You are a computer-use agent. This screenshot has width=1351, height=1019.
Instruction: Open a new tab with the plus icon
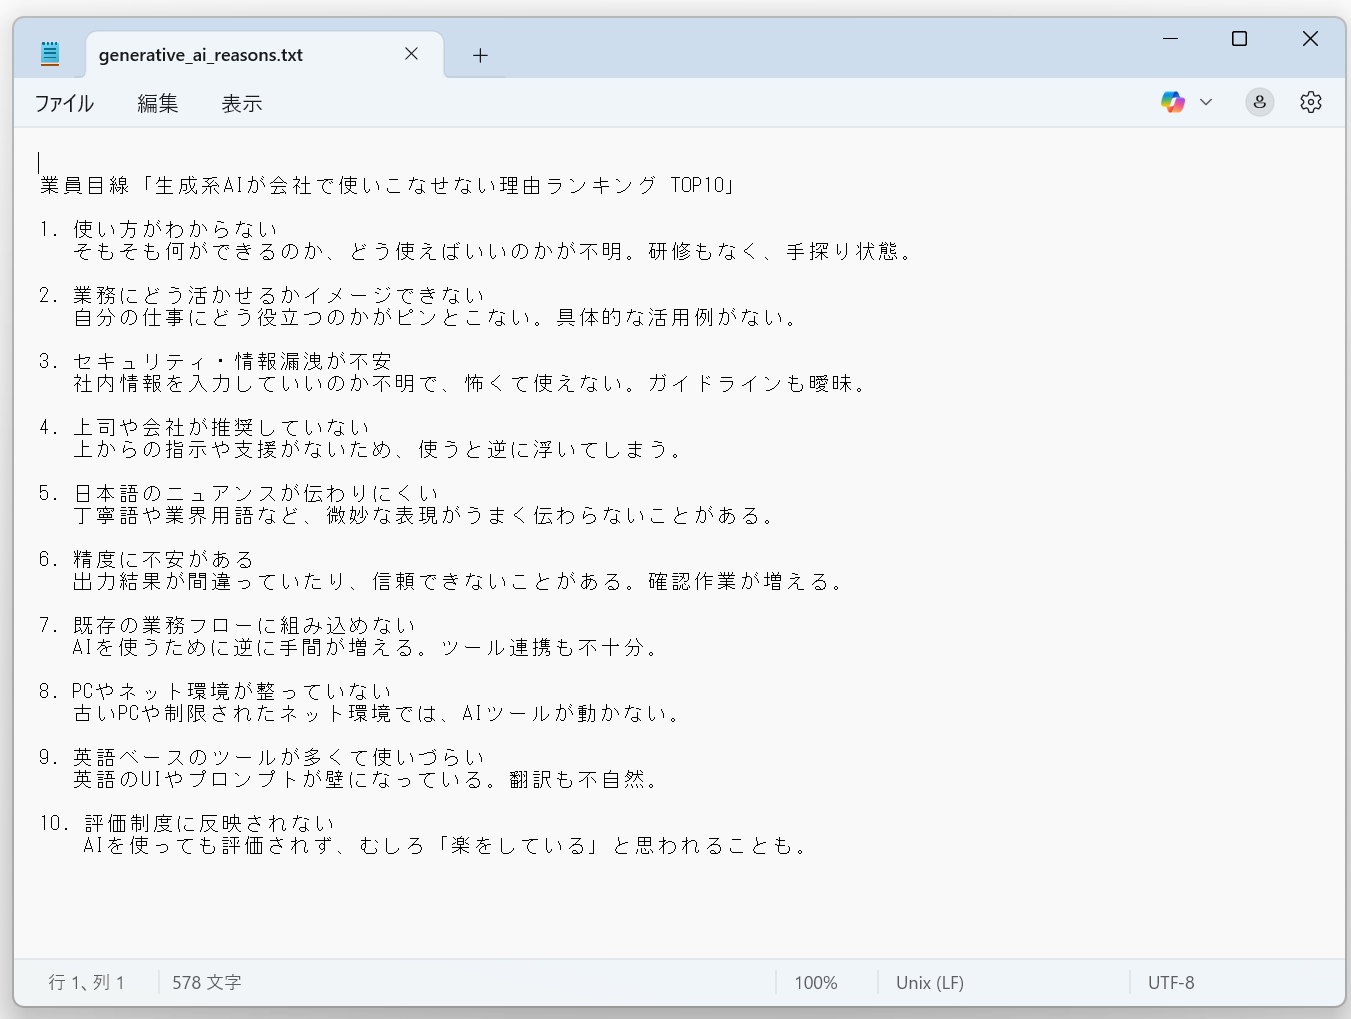point(479,55)
